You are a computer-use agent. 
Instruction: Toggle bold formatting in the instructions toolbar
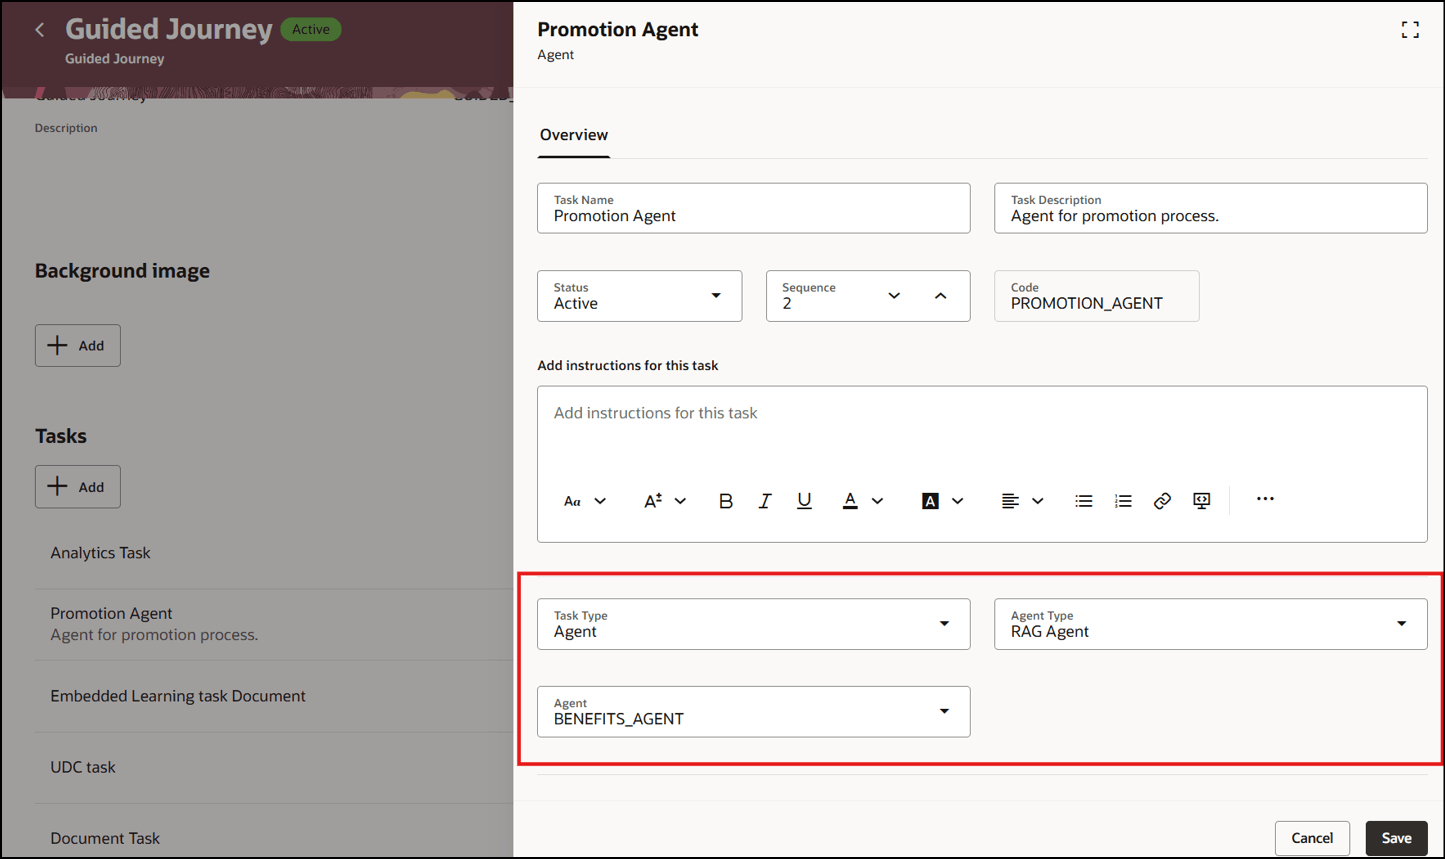726,500
